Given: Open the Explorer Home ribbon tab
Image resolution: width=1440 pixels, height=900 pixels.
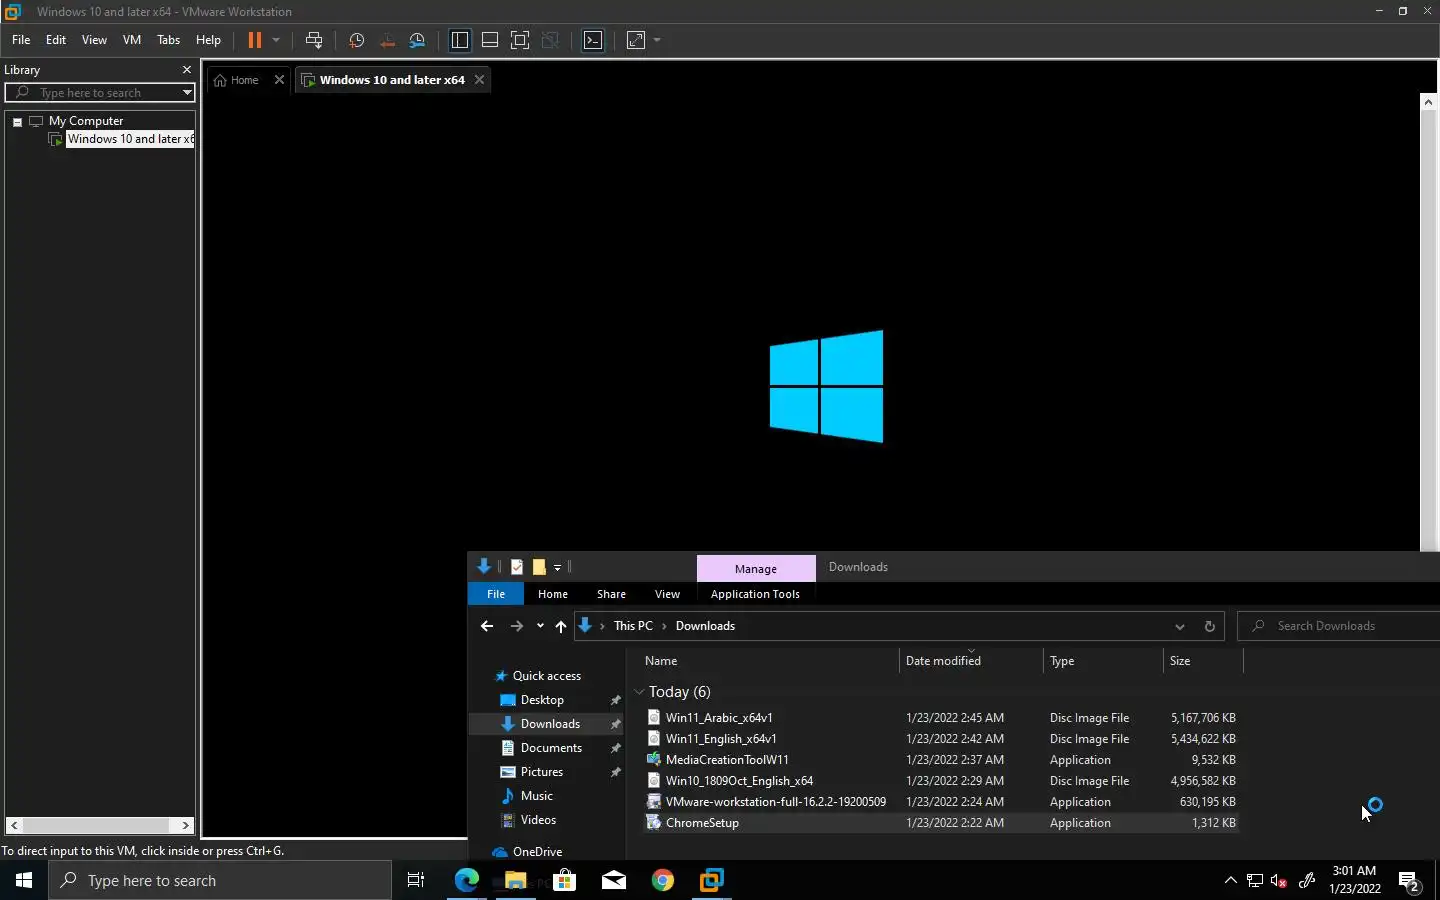Looking at the screenshot, I should (553, 594).
